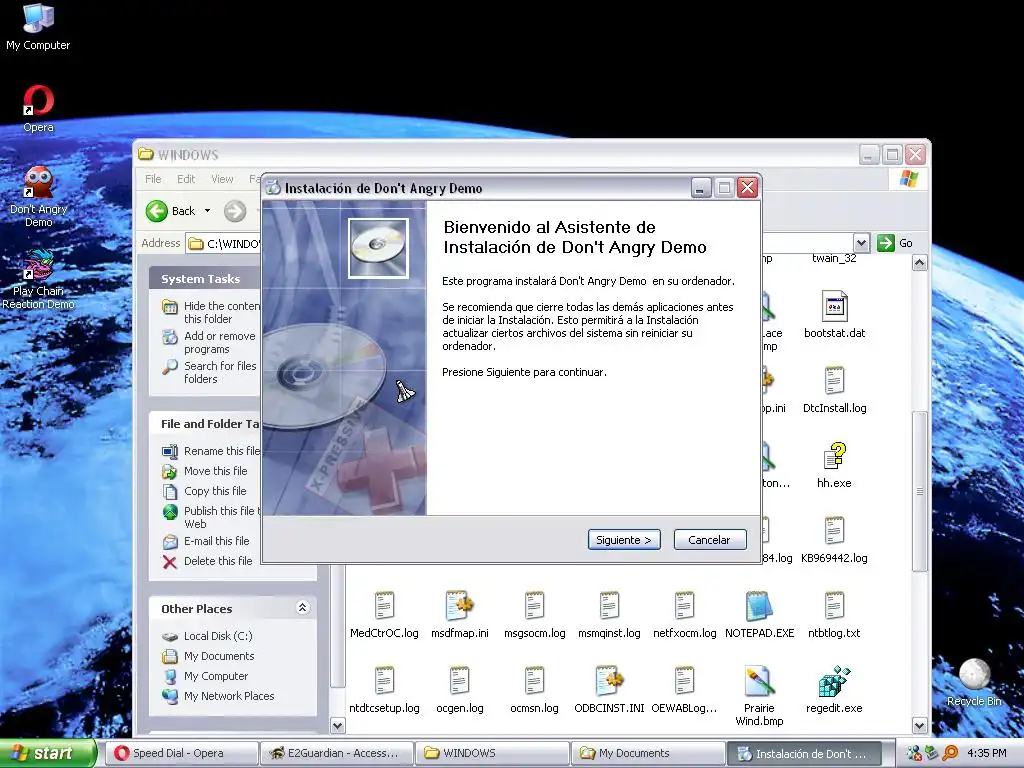
Task: Click Move this file link
Action: pyautogui.click(x=205, y=471)
